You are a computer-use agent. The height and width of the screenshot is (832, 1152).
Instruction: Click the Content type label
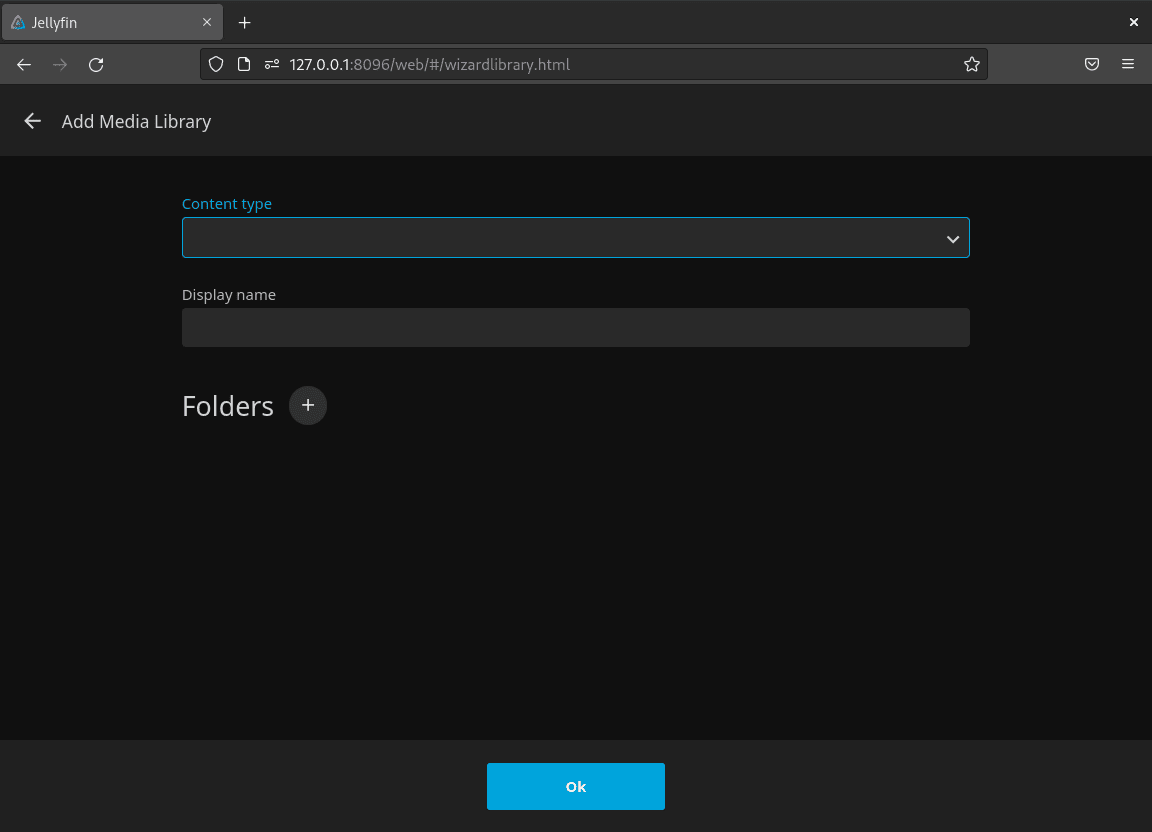[x=227, y=203]
